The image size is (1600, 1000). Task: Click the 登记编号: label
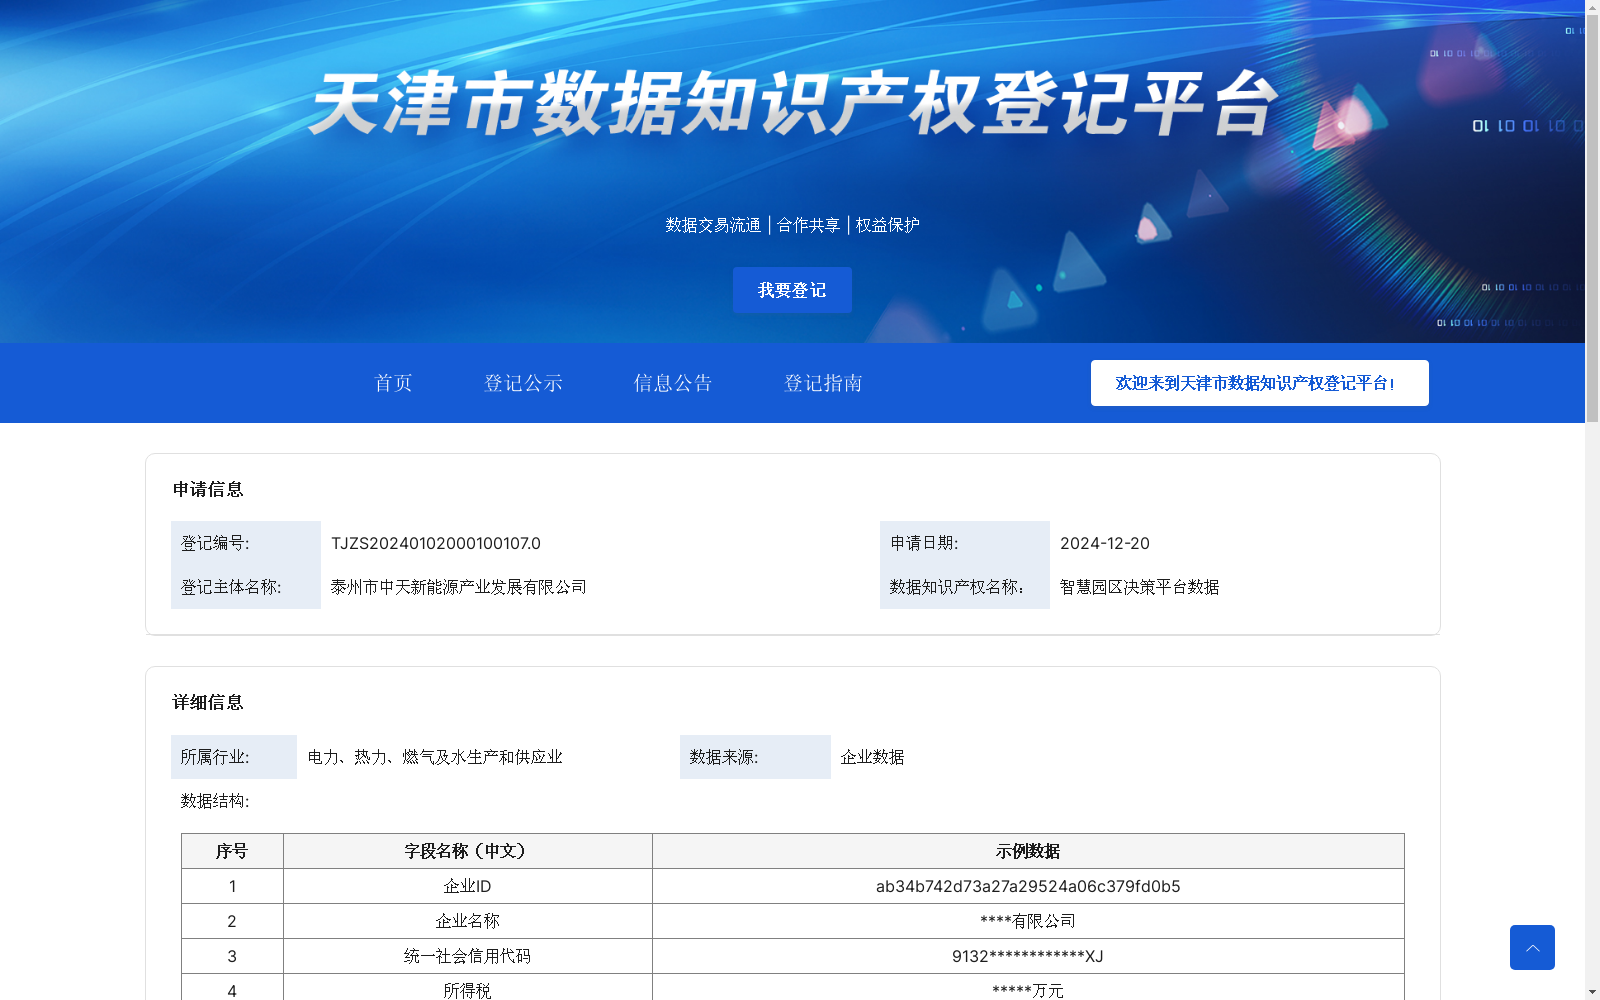(x=215, y=543)
